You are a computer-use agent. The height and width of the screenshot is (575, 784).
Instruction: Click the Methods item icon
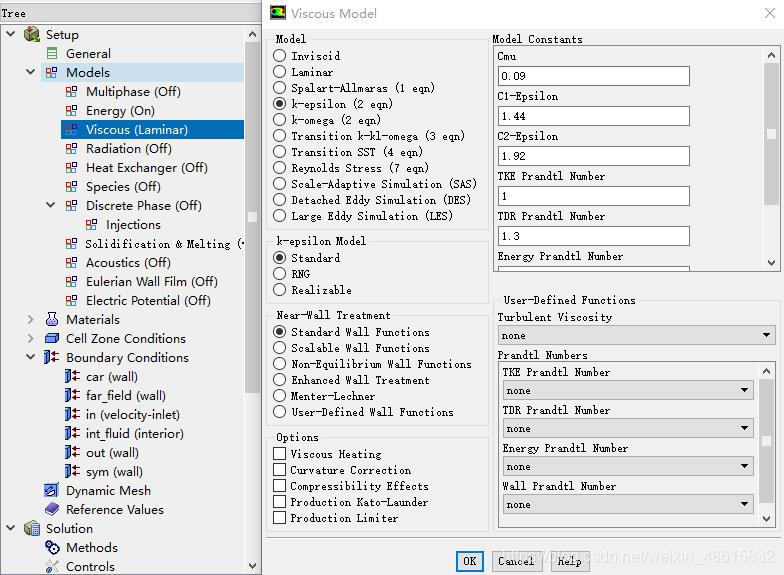click(52, 548)
